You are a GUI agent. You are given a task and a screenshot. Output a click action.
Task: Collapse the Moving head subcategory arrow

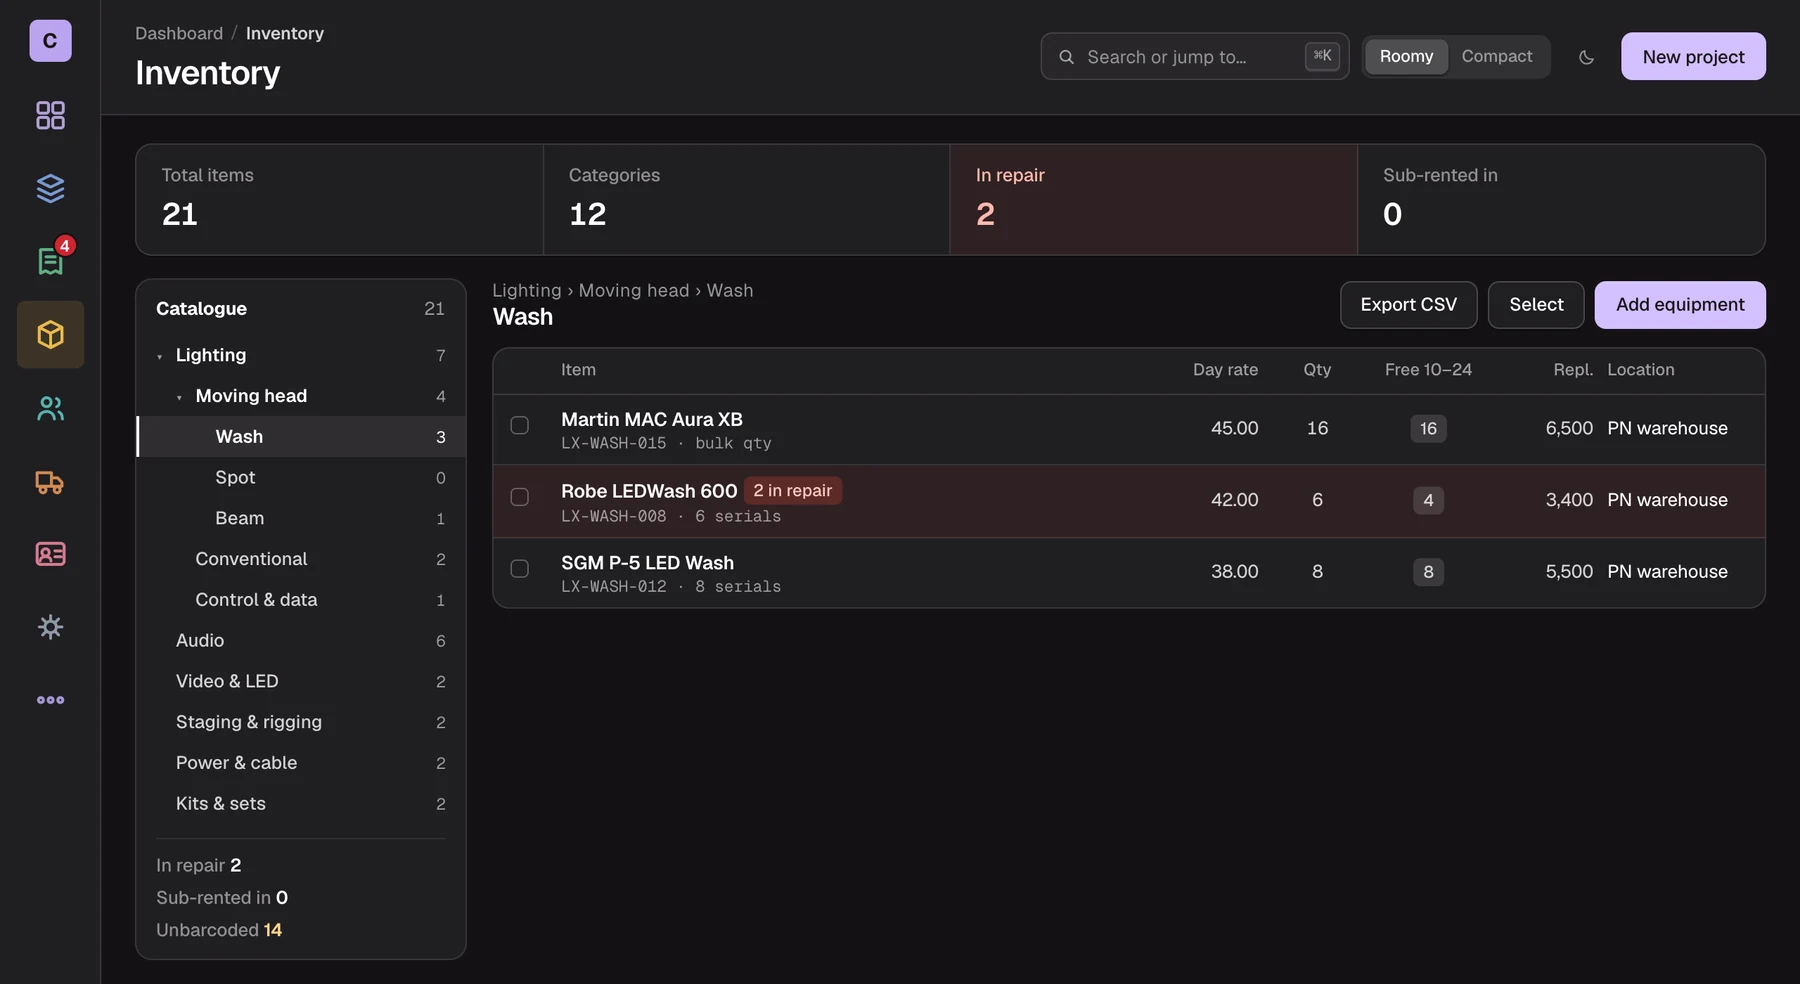pyautogui.click(x=180, y=398)
